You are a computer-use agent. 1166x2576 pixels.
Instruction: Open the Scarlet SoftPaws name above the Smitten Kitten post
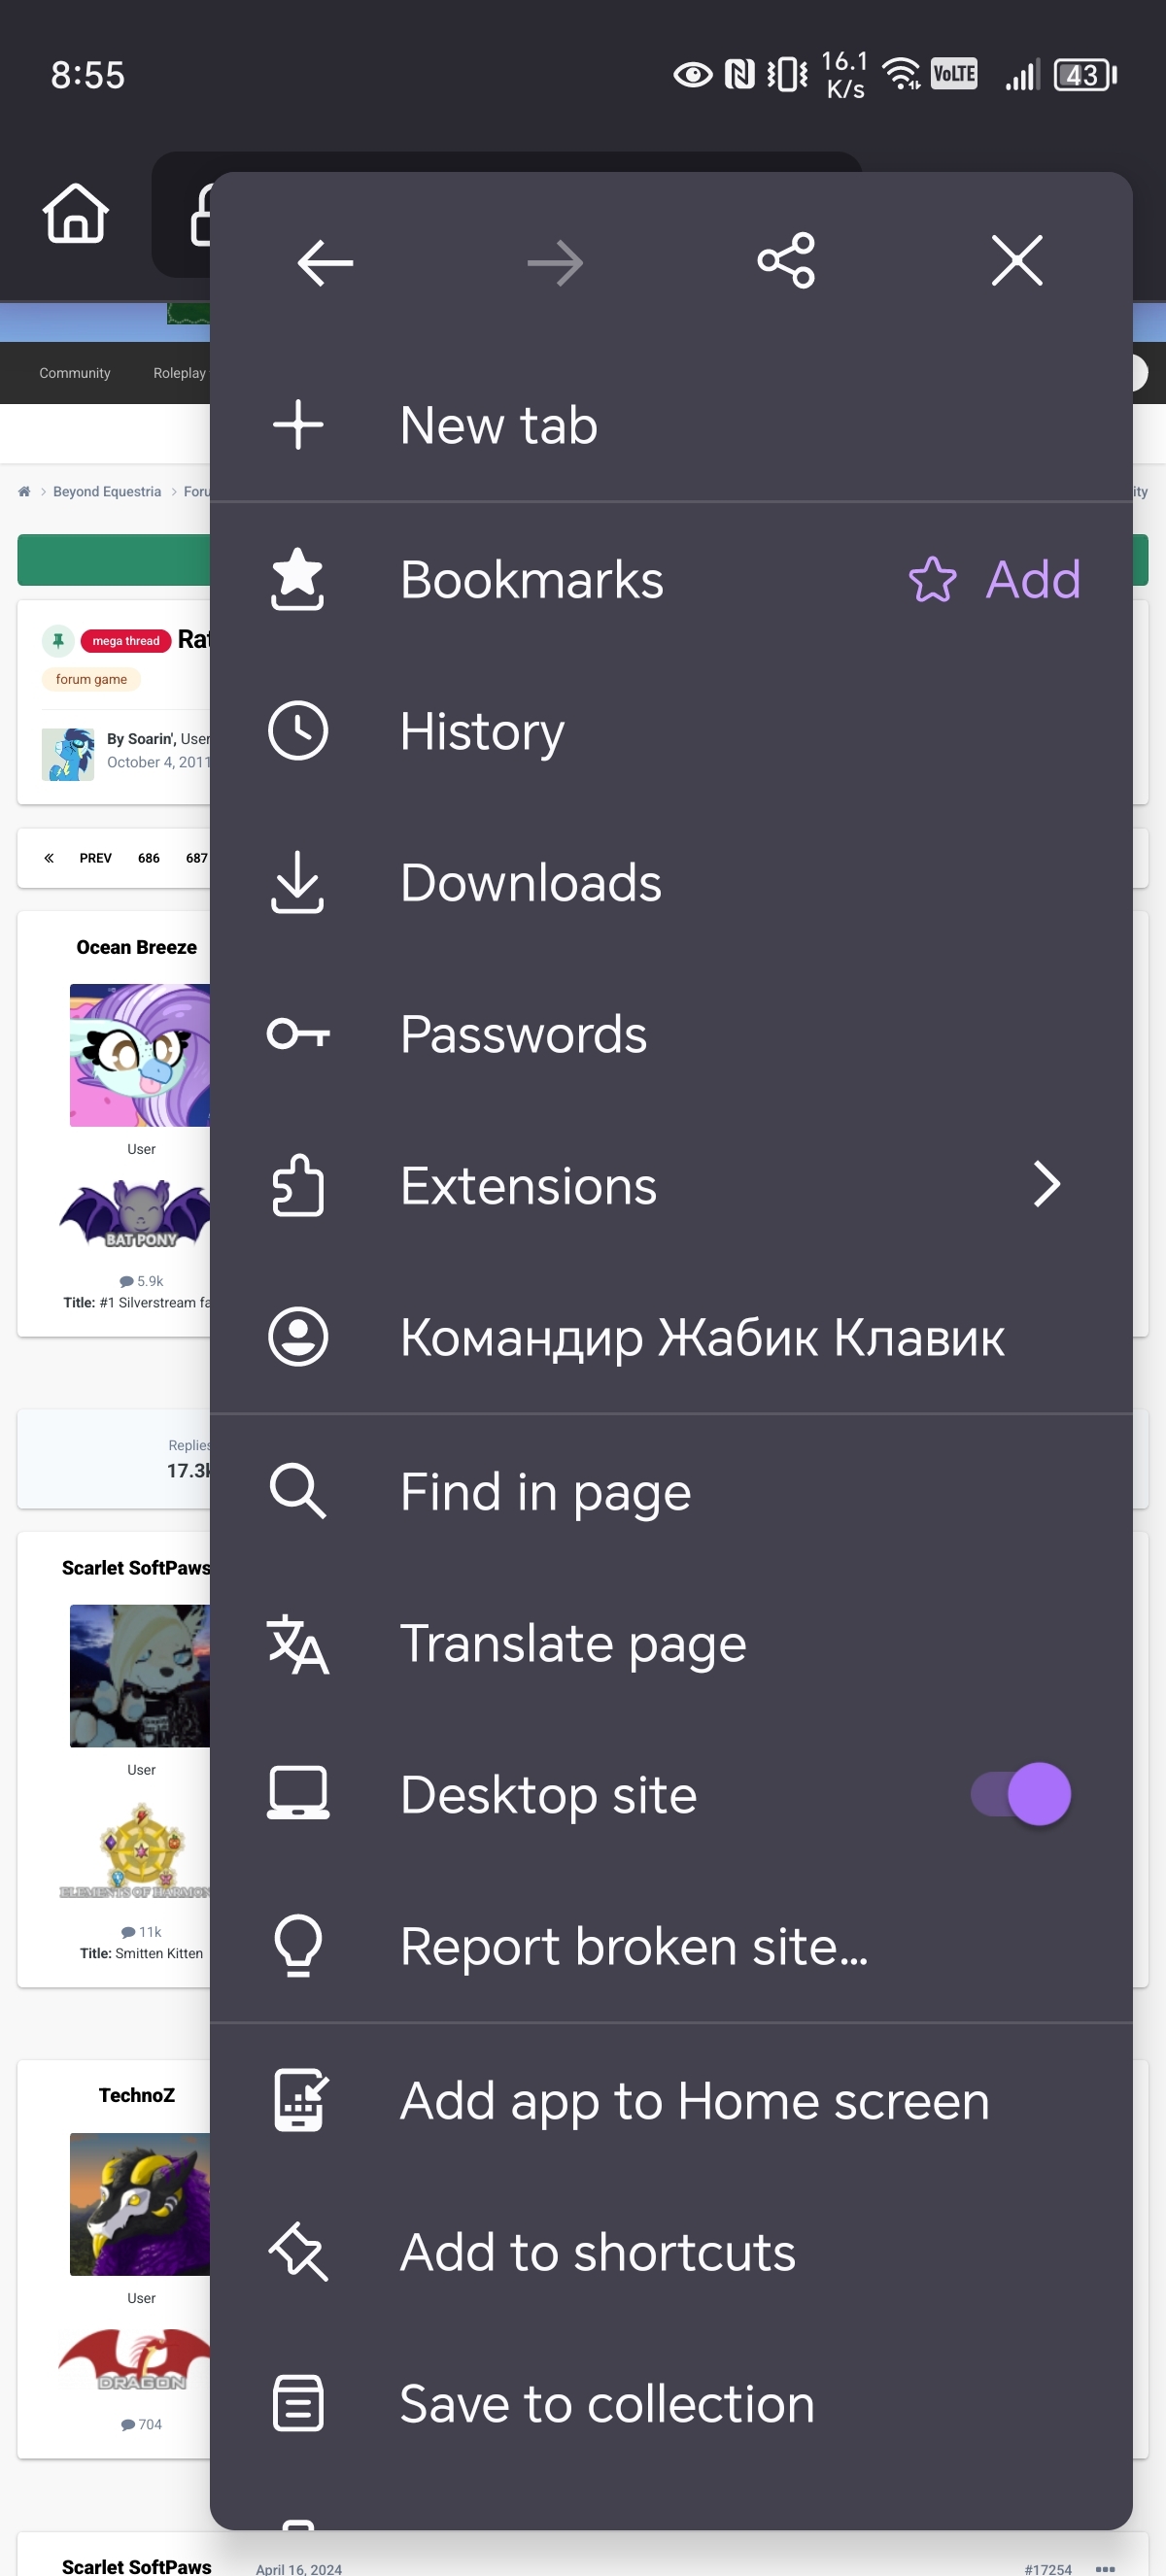pos(136,1567)
